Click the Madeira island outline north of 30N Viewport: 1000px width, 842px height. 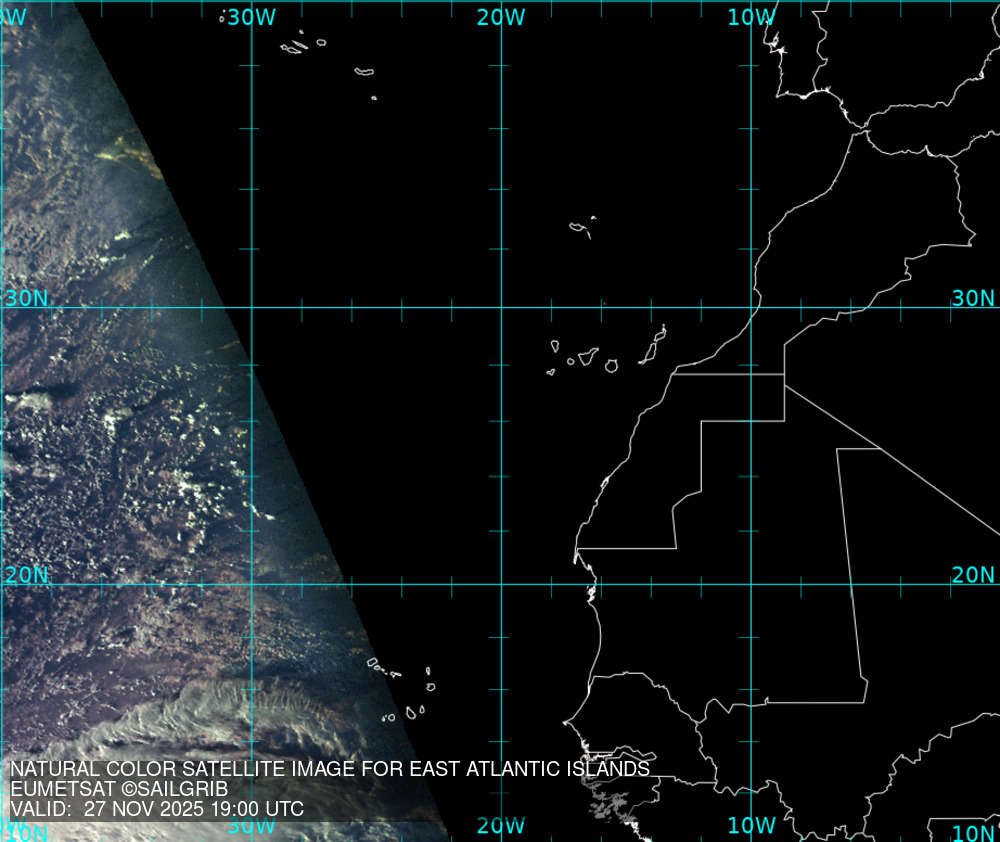[579, 229]
